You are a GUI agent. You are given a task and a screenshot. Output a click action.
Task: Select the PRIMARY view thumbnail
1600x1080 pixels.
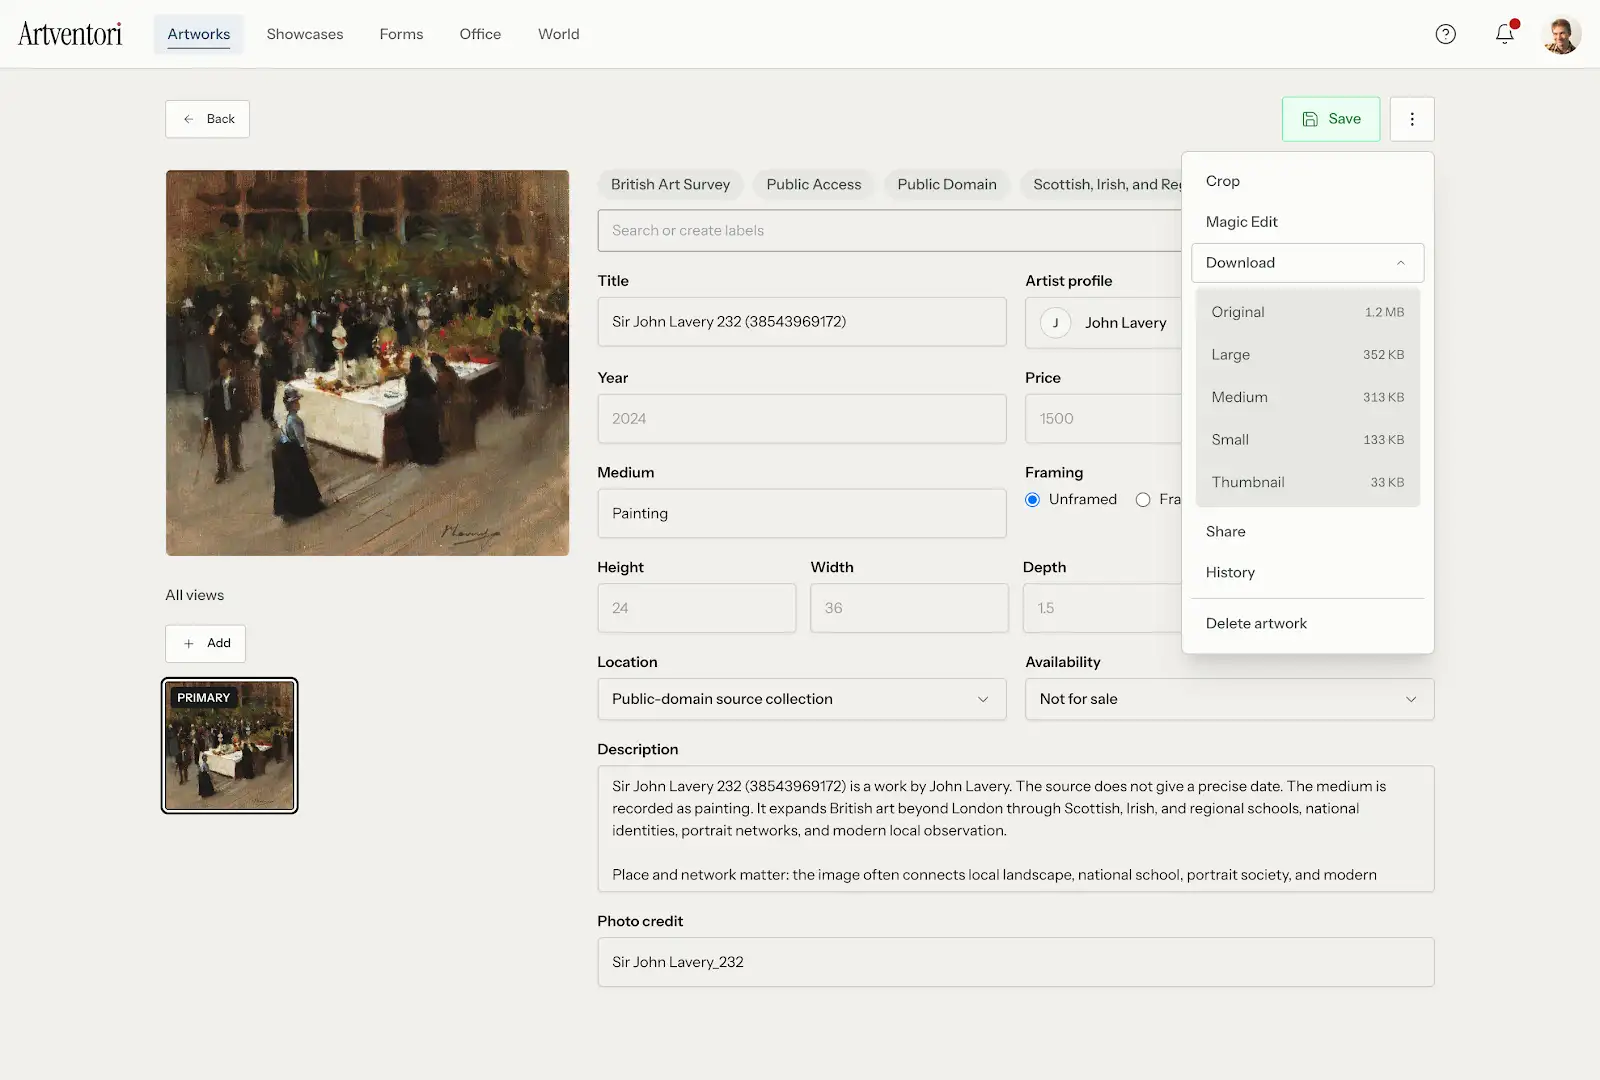click(230, 746)
